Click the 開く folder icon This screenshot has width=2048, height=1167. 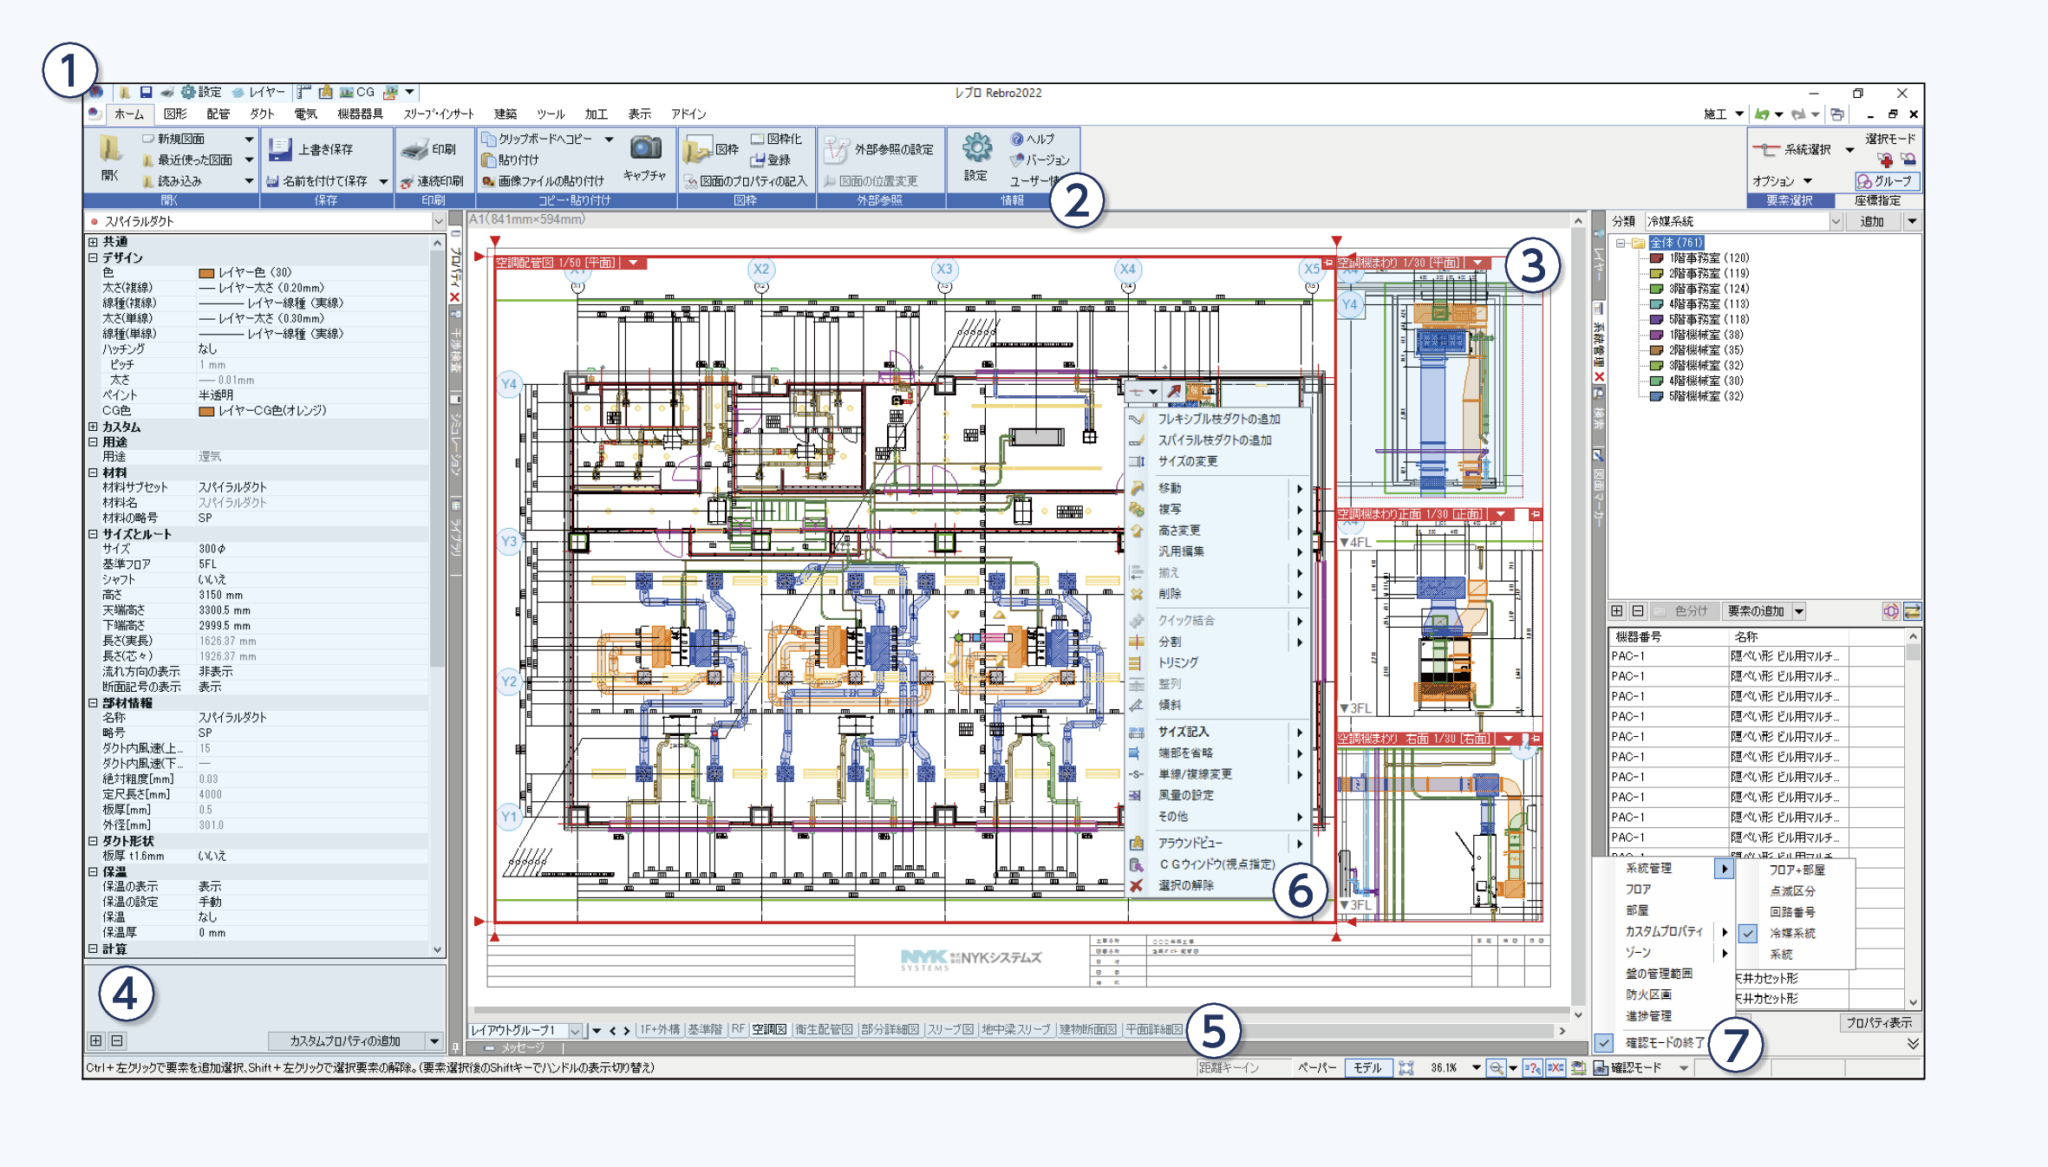click(x=110, y=151)
